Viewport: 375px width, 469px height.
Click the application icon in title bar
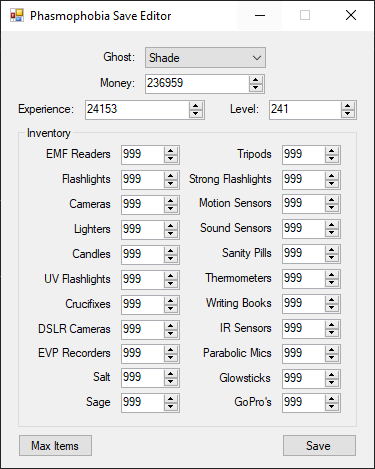(17, 15)
